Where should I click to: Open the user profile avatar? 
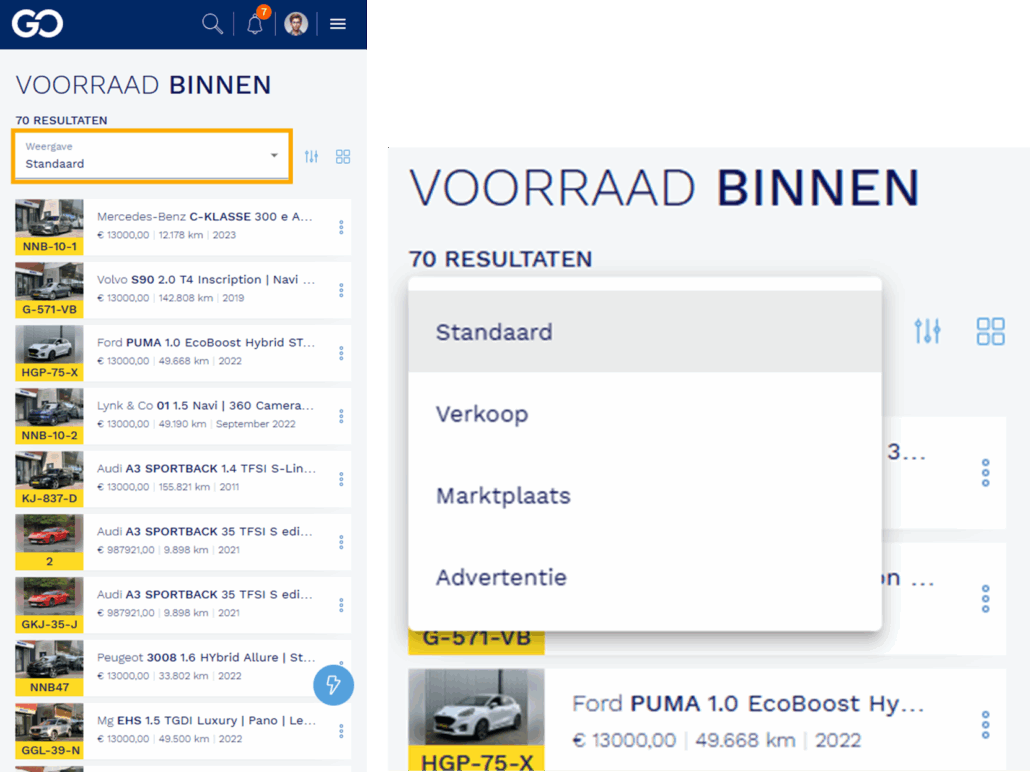pyautogui.click(x=296, y=24)
